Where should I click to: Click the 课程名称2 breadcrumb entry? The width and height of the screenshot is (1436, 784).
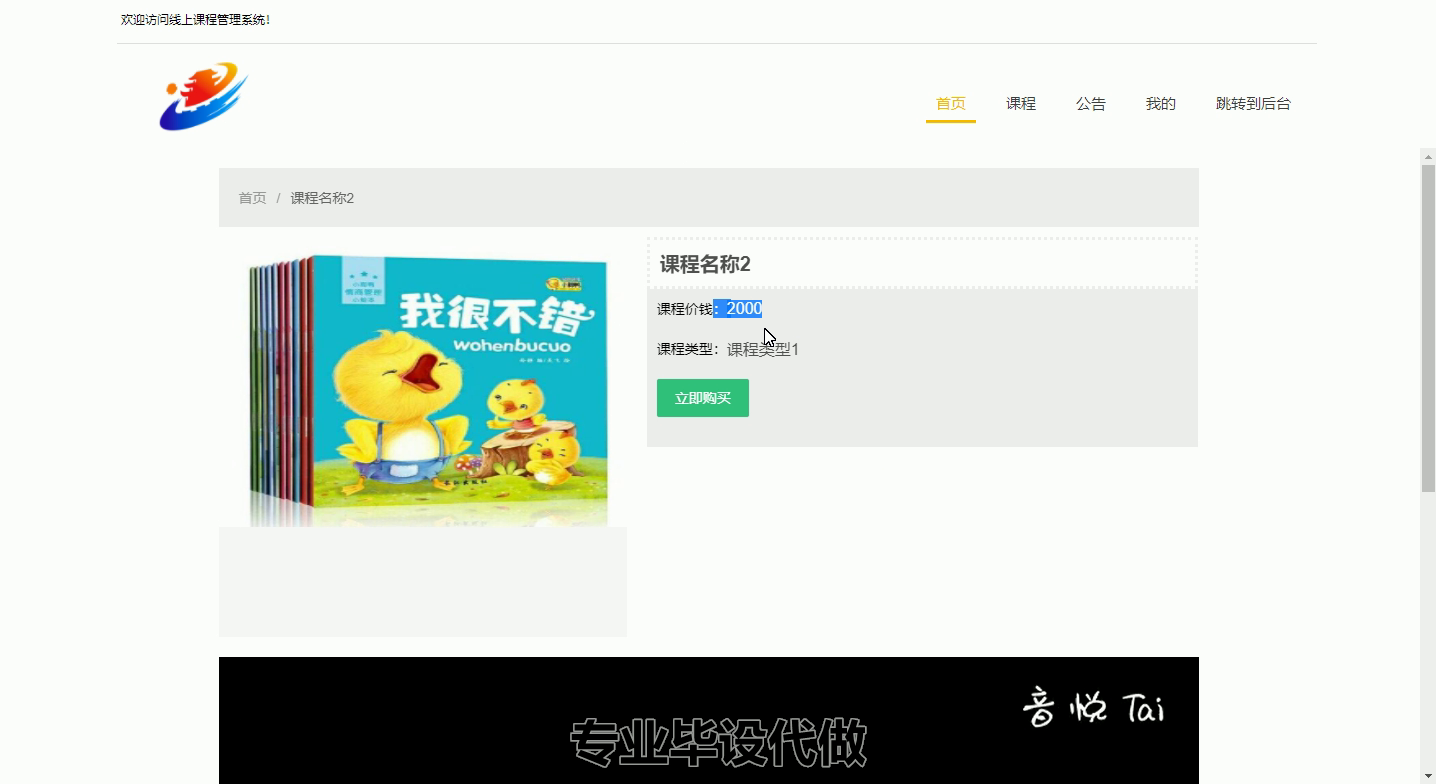tap(322, 198)
